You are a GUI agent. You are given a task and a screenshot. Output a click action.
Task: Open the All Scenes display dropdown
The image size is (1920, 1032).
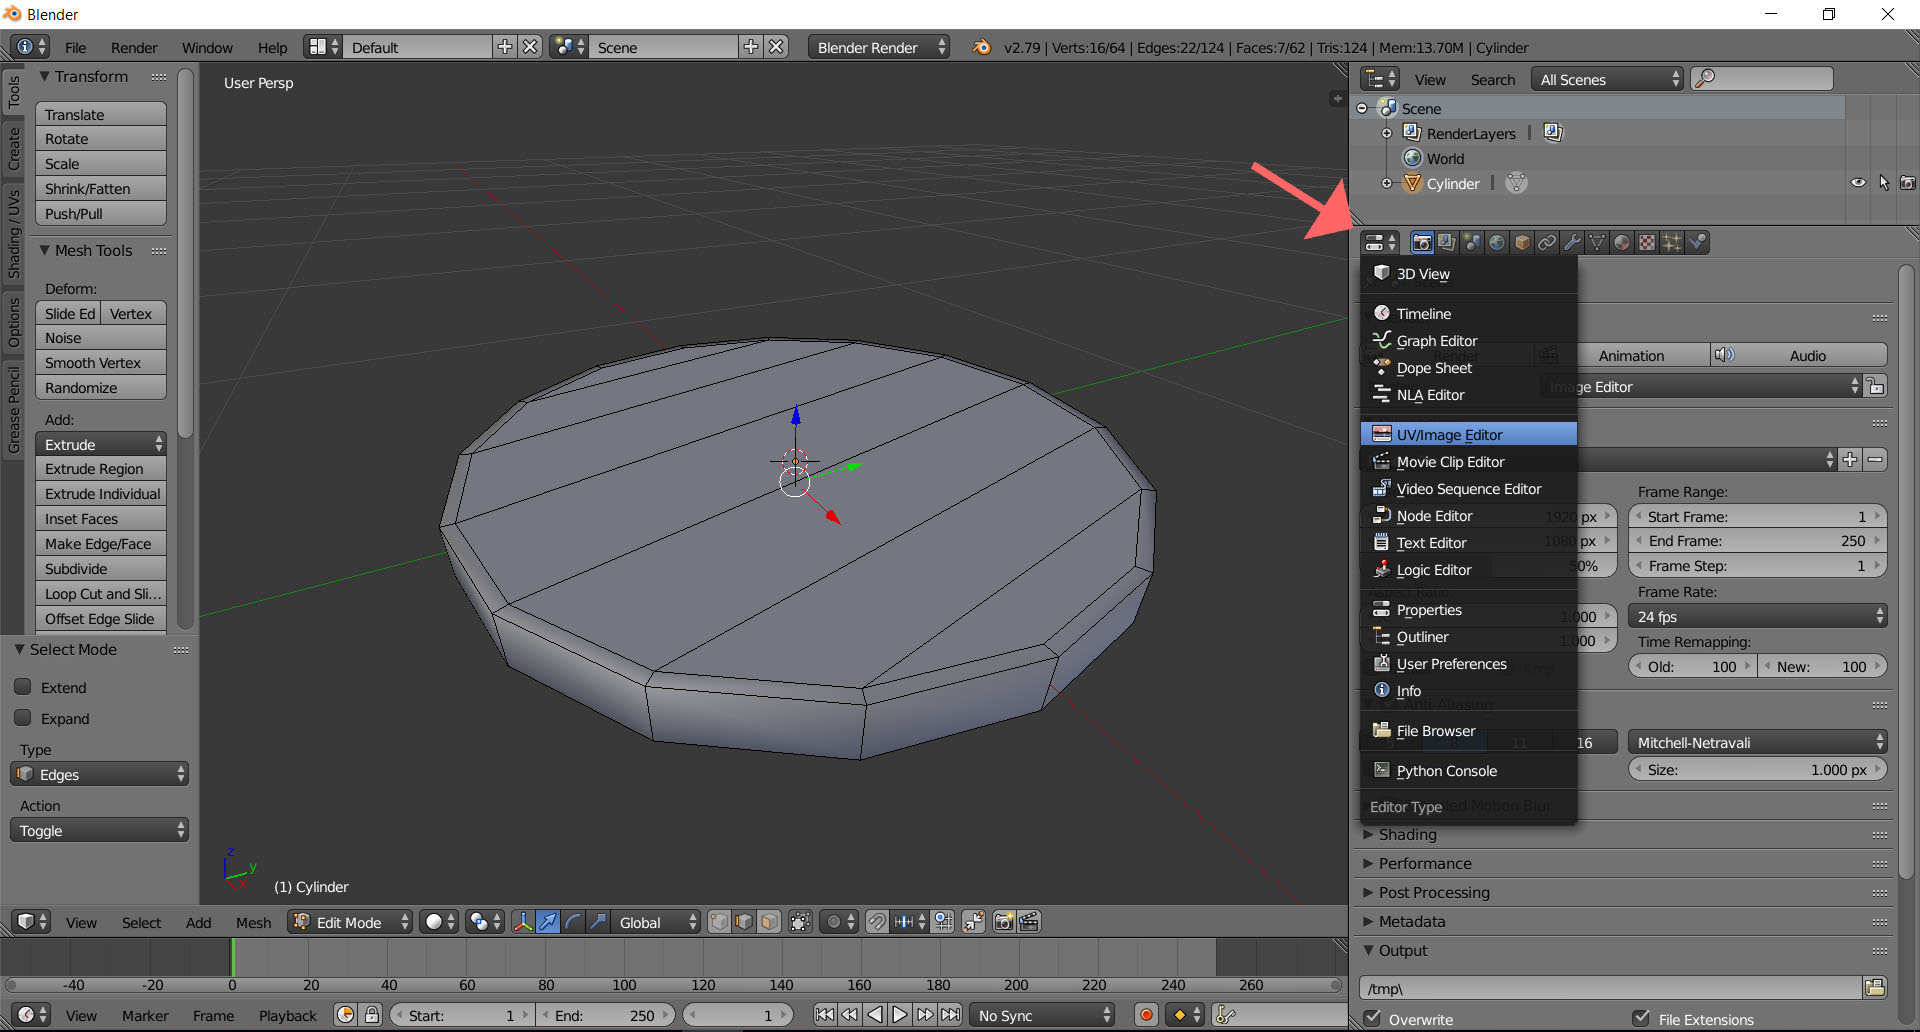[1608, 79]
